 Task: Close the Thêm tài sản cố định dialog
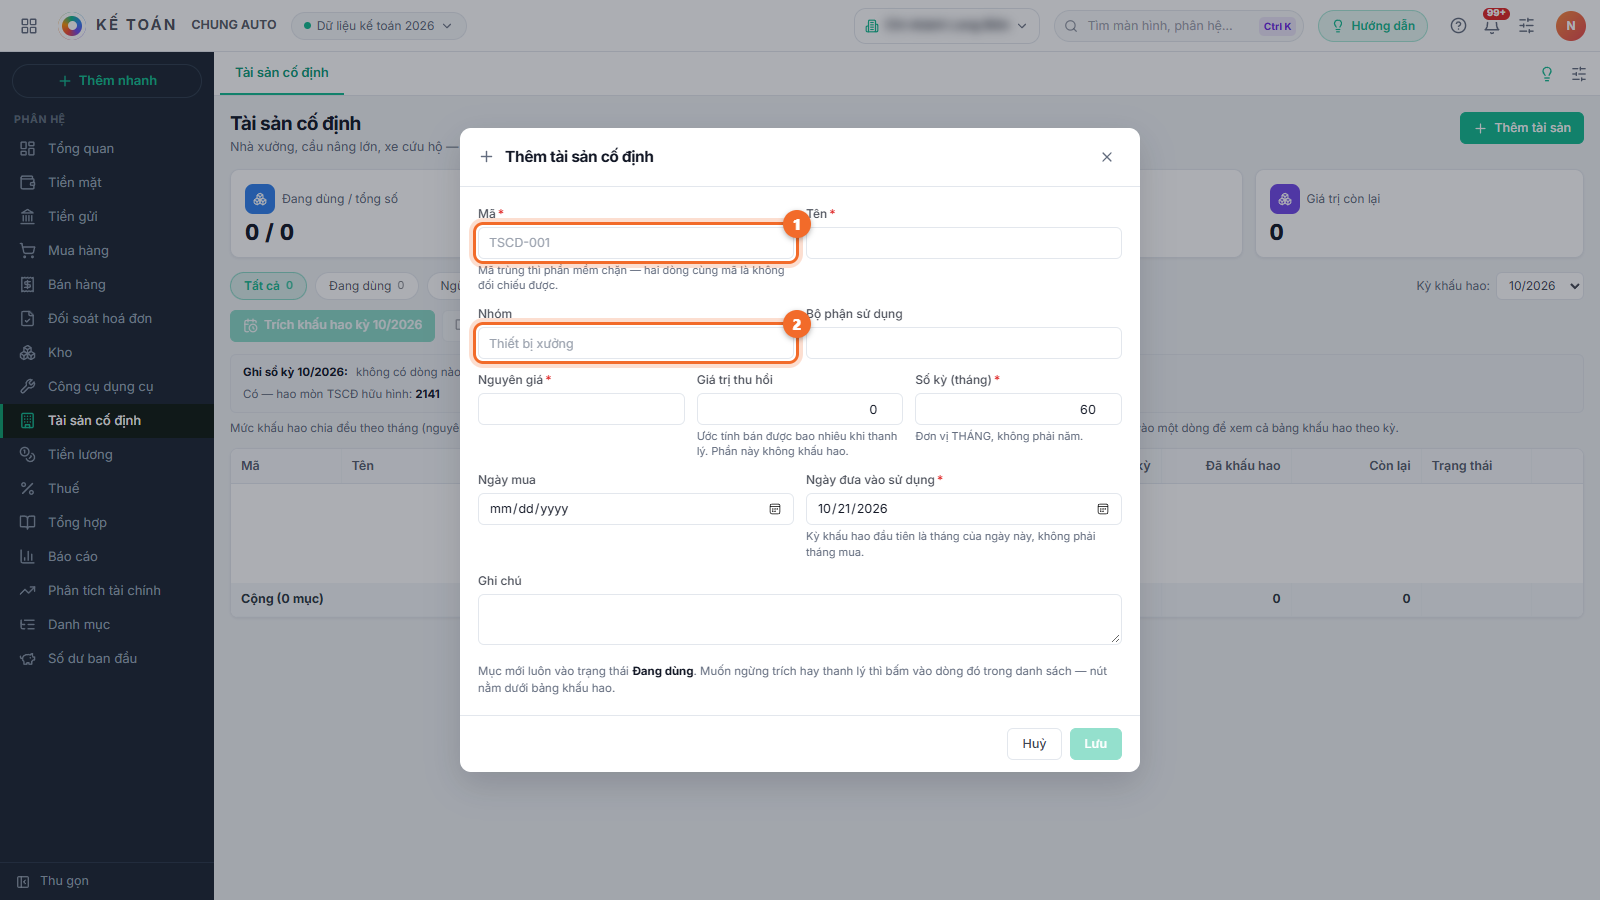coord(1107,157)
